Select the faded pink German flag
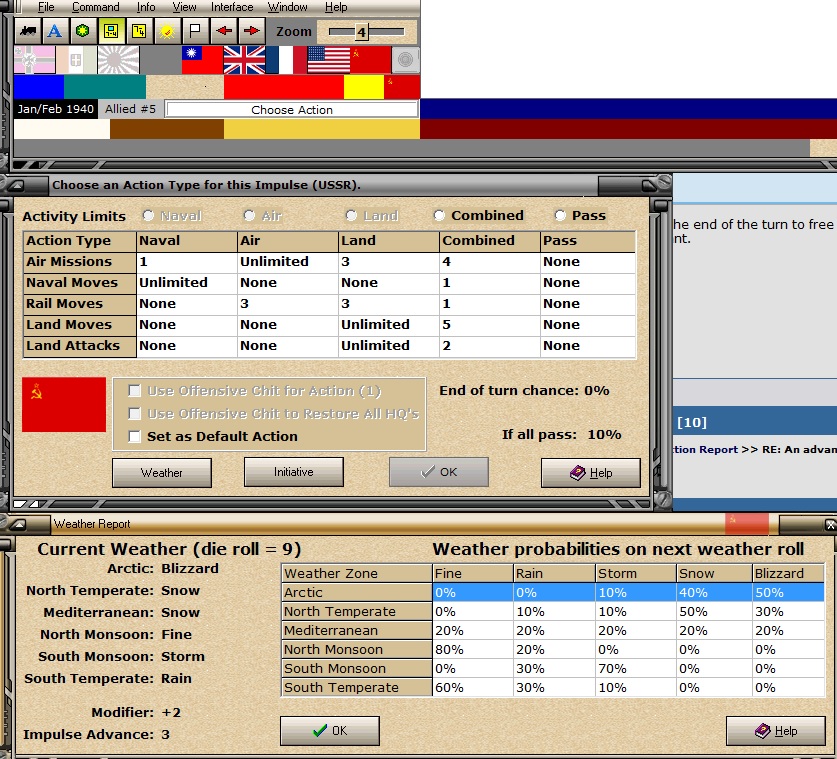Screen dimensions: 837x759 [34, 60]
